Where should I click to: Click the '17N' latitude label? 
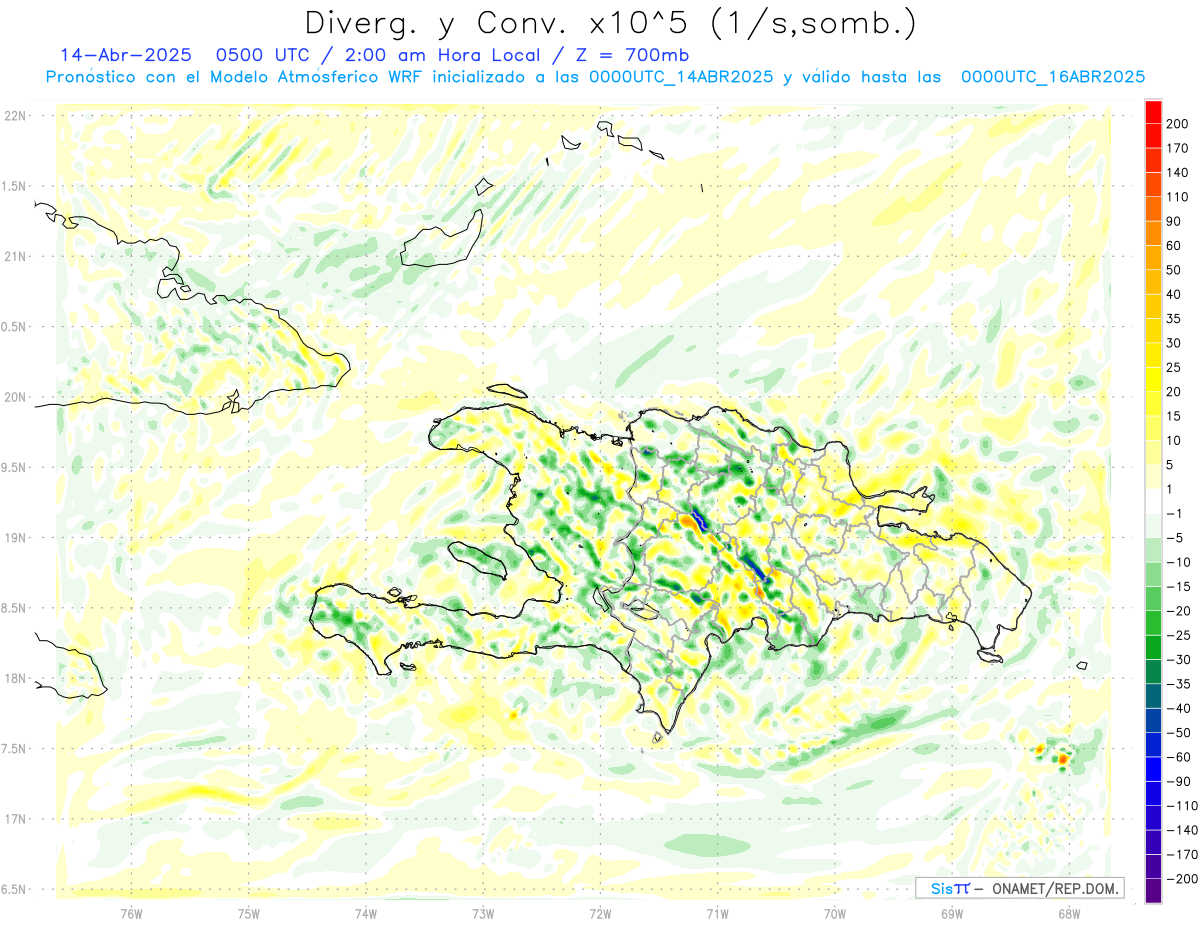[14, 819]
